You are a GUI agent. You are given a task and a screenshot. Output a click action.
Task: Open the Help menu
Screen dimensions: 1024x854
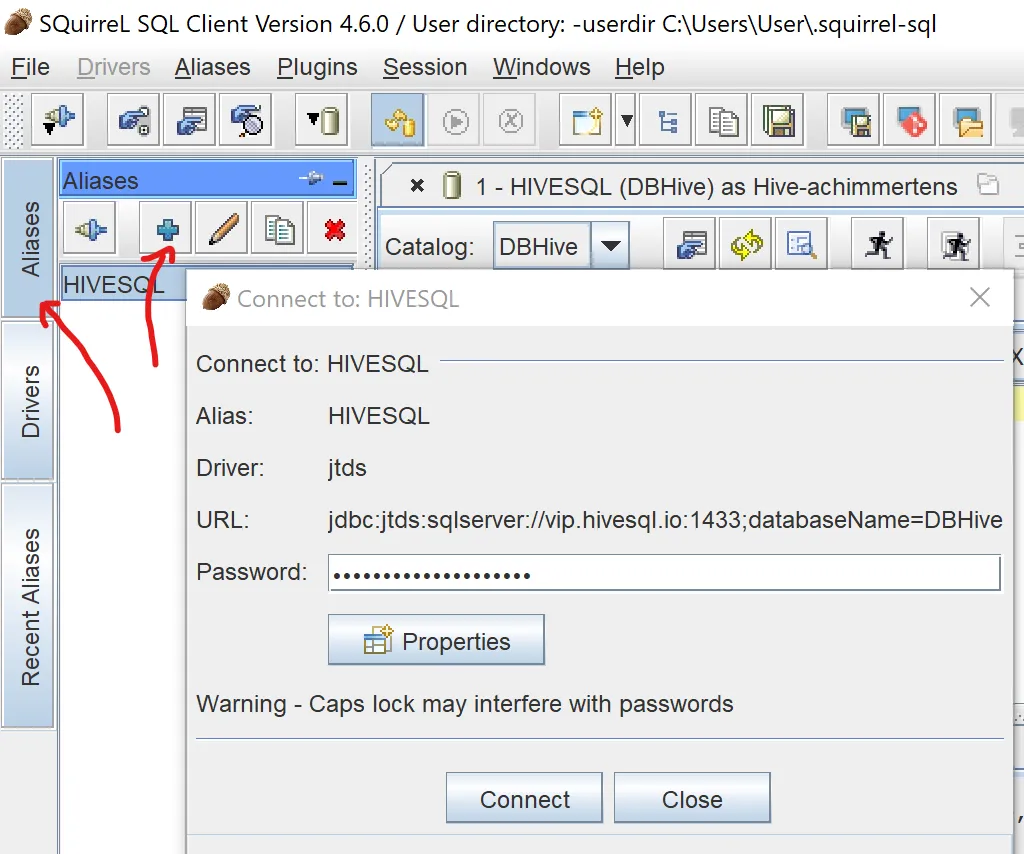639,67
